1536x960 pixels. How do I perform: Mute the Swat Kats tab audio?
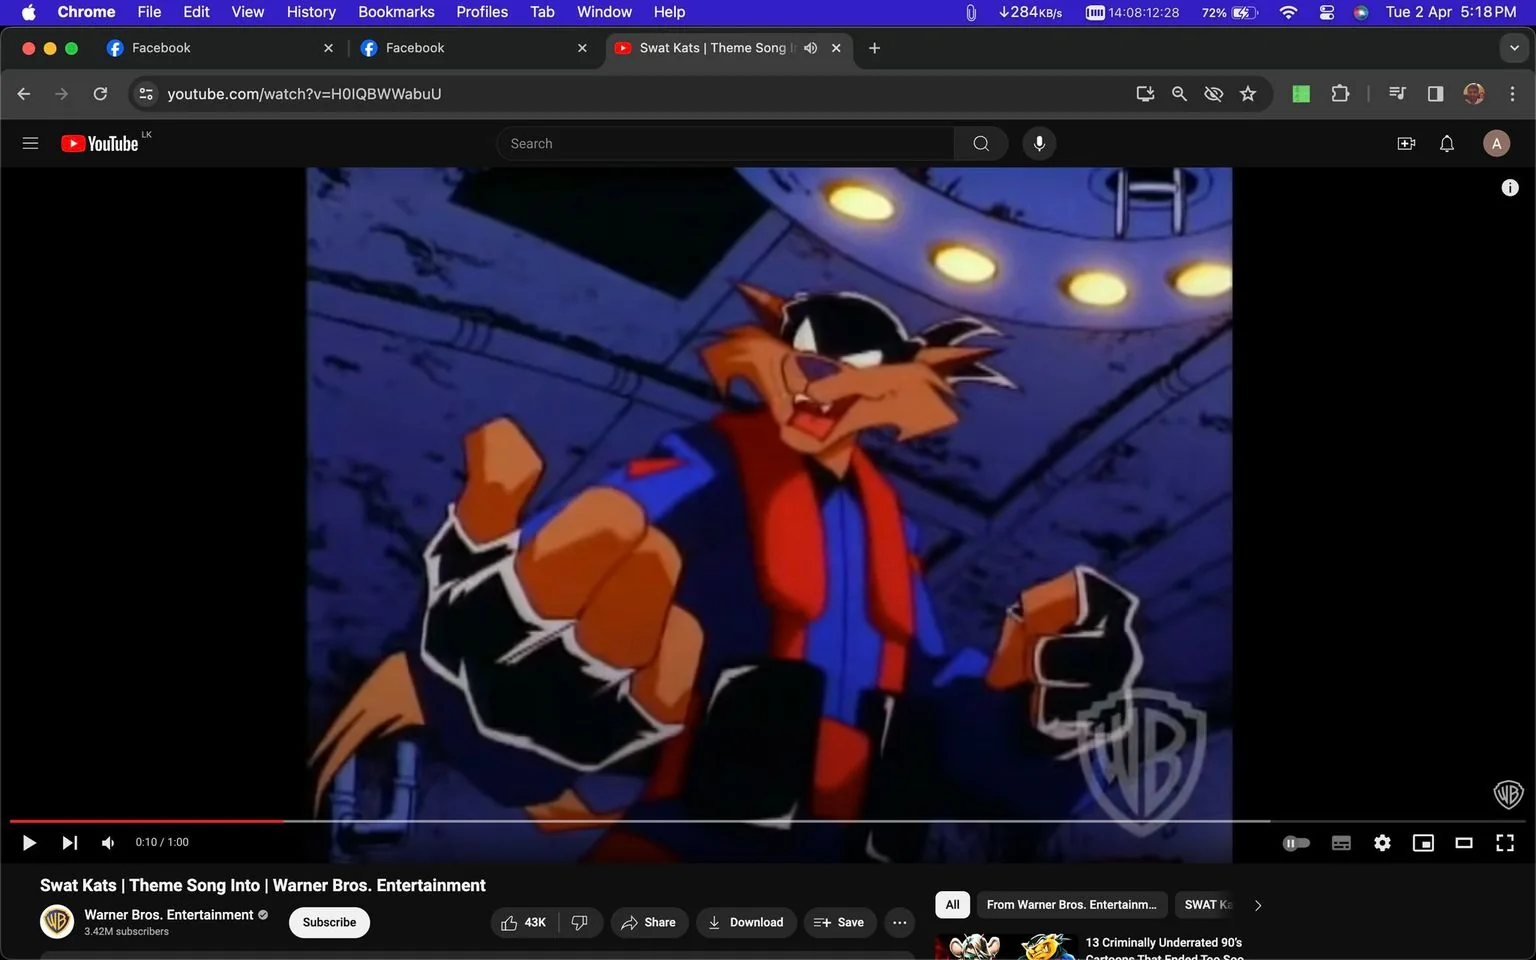click(810, 48)
